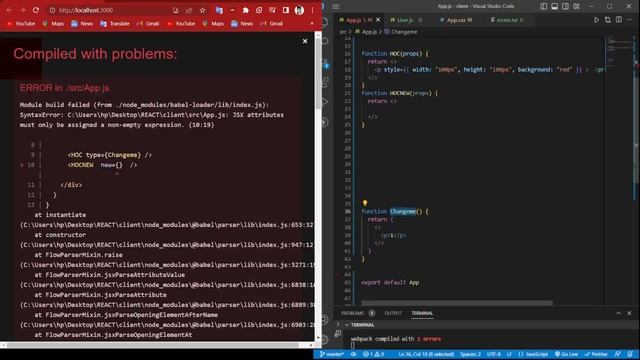Open the Translate bookmark
640x360 pixels.
(115, 24)
